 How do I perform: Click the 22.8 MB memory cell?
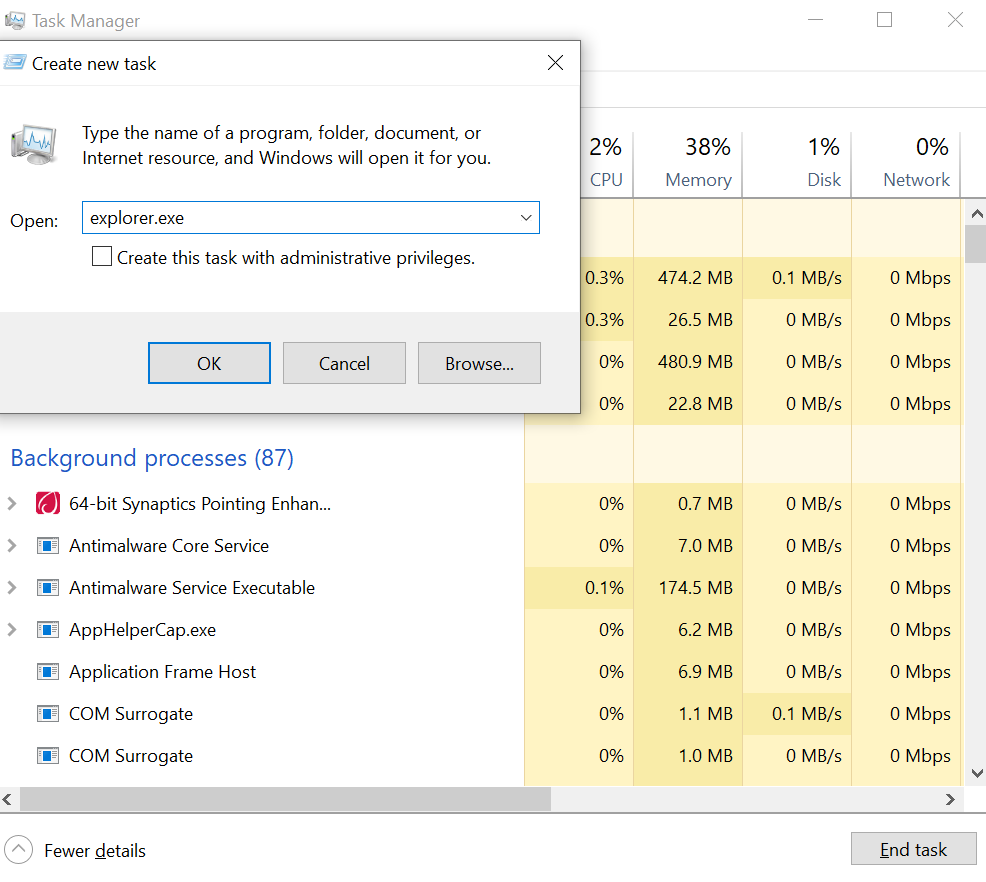pyautogui.click(x=688, y=404)
